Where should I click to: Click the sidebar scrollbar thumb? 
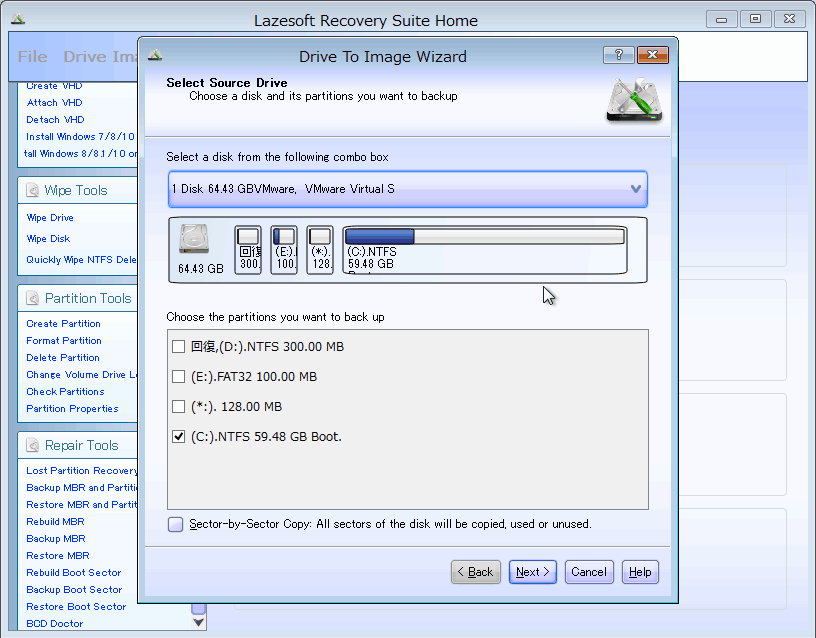coord(198,609)
